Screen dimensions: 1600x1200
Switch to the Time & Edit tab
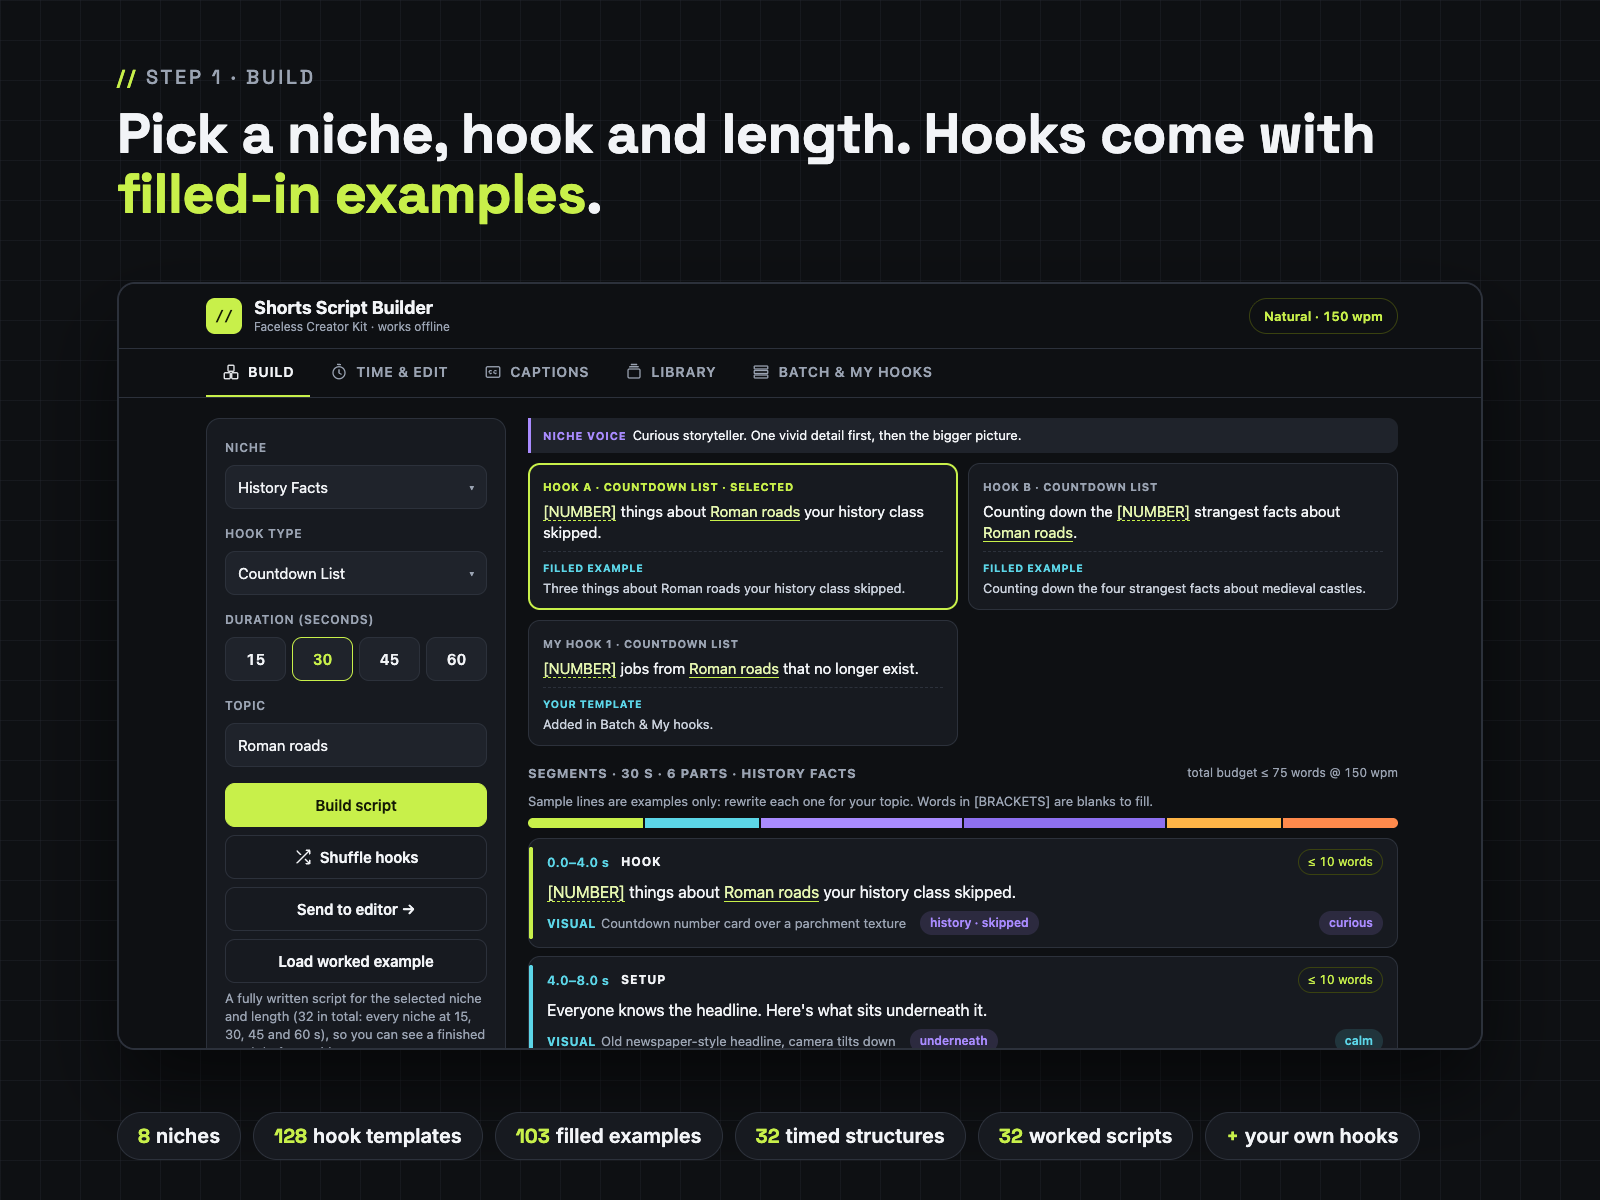click(390, 372)
